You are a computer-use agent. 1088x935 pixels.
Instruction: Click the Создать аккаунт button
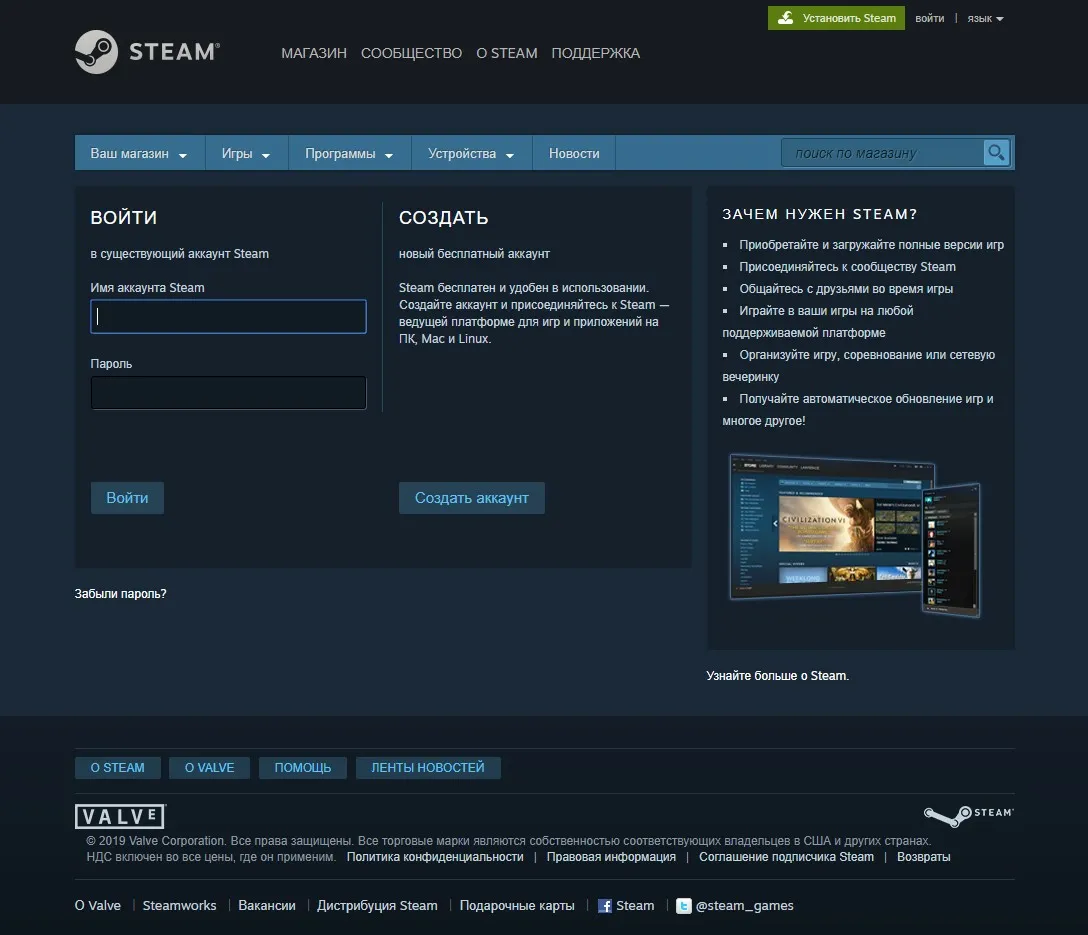coord(471,498)
